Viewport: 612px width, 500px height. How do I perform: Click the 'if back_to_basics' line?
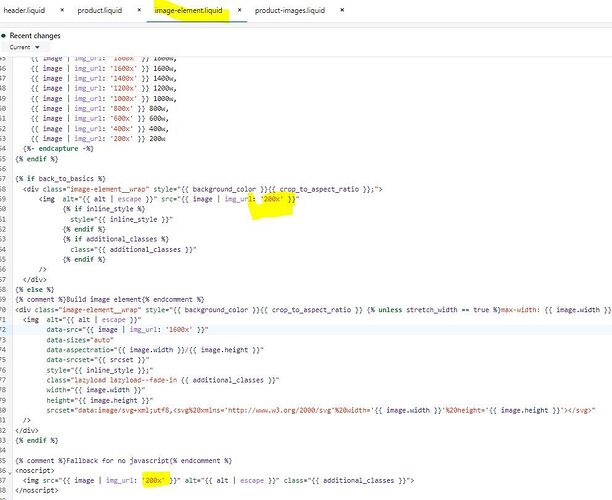pos(60,179)
